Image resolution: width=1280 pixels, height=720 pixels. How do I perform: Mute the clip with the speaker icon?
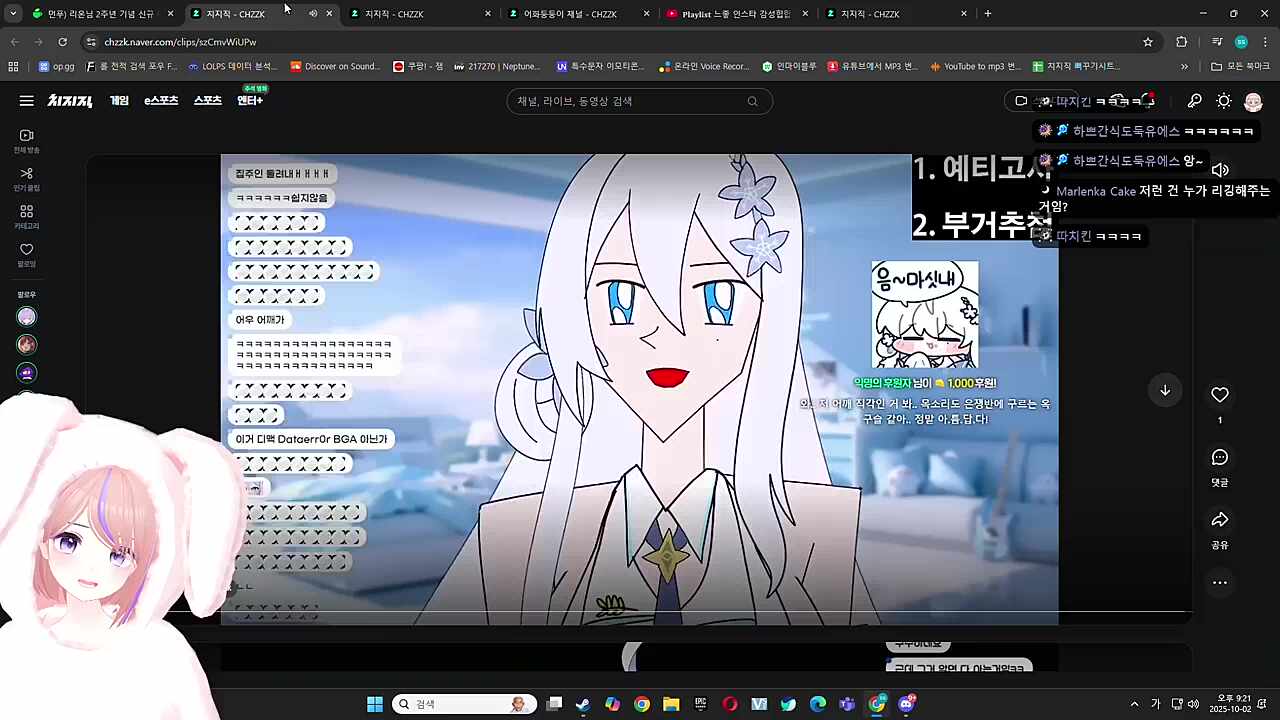1220,170
